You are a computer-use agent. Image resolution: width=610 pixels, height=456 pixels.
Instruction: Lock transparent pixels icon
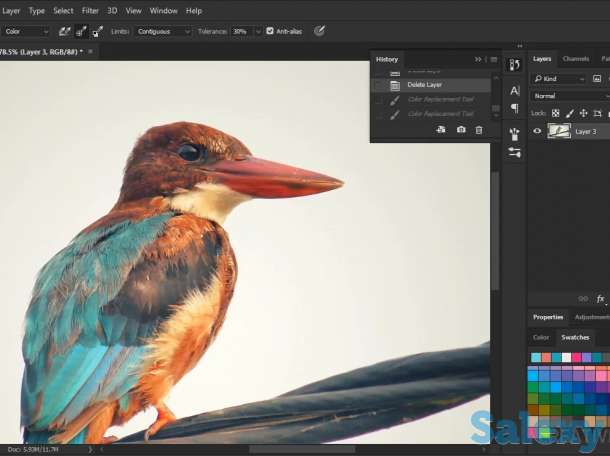click(x=556, y=113)
